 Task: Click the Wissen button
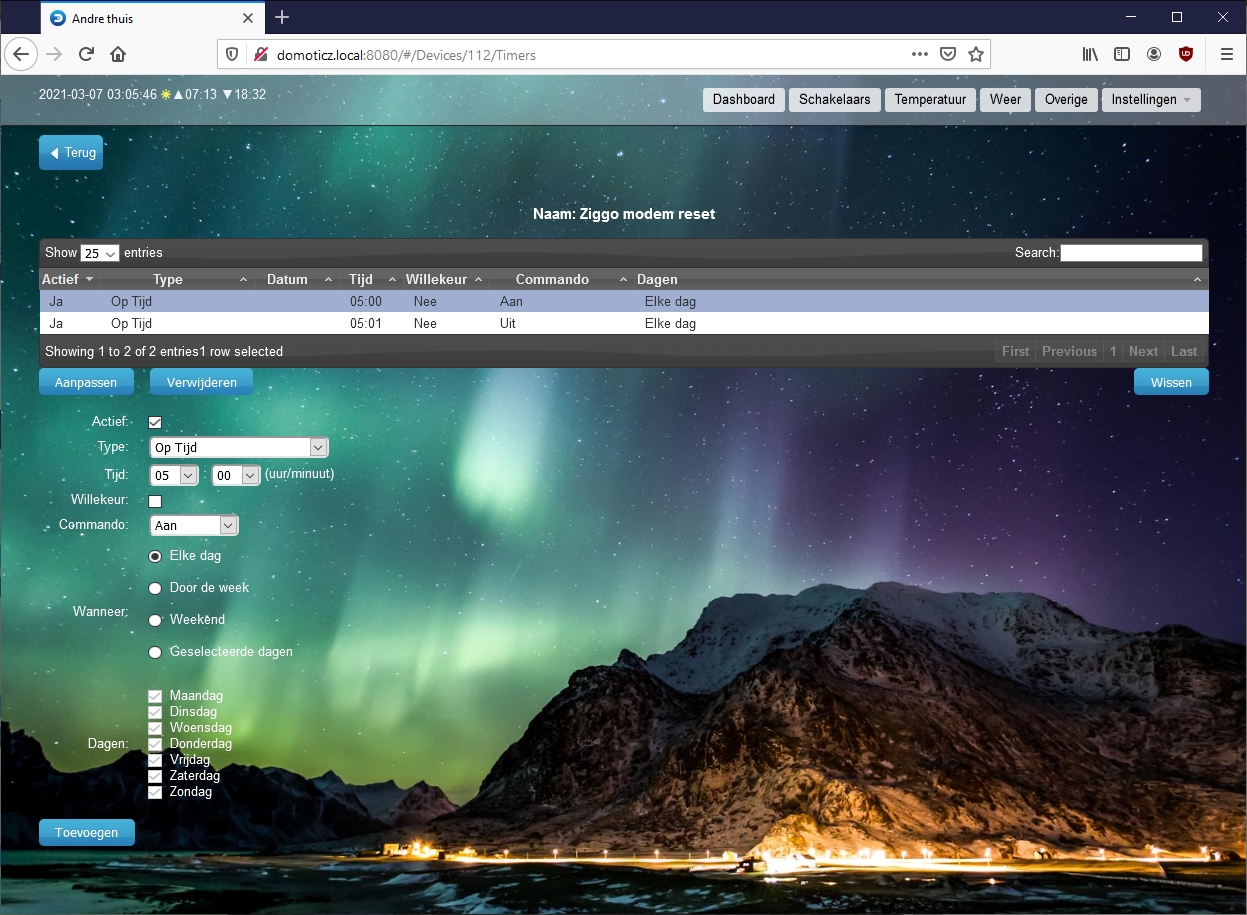tap(1171, 382)
